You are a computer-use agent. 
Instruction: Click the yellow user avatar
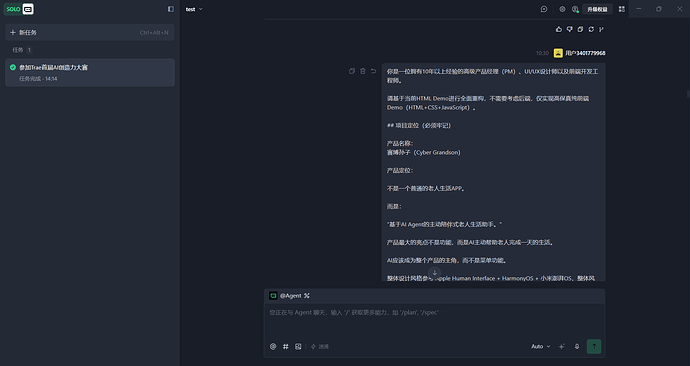pyautogui.click(x=558, y=53)
